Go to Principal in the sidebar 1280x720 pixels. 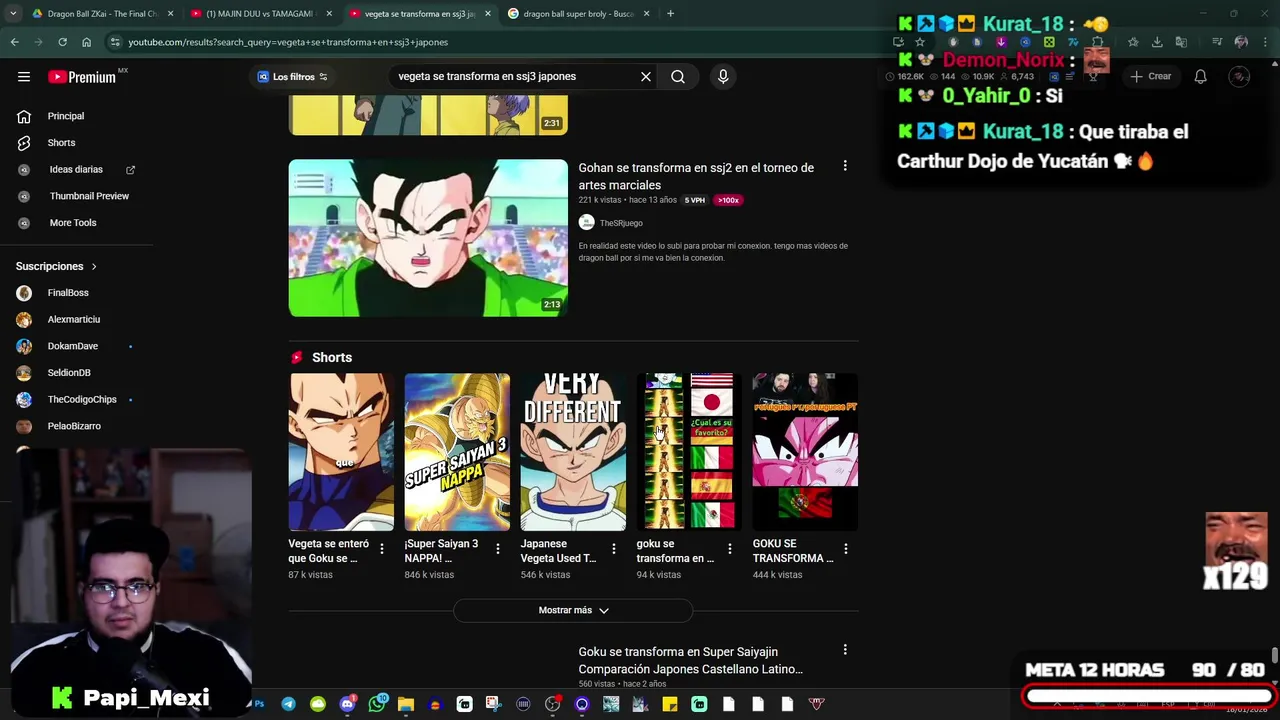[65, 116]
